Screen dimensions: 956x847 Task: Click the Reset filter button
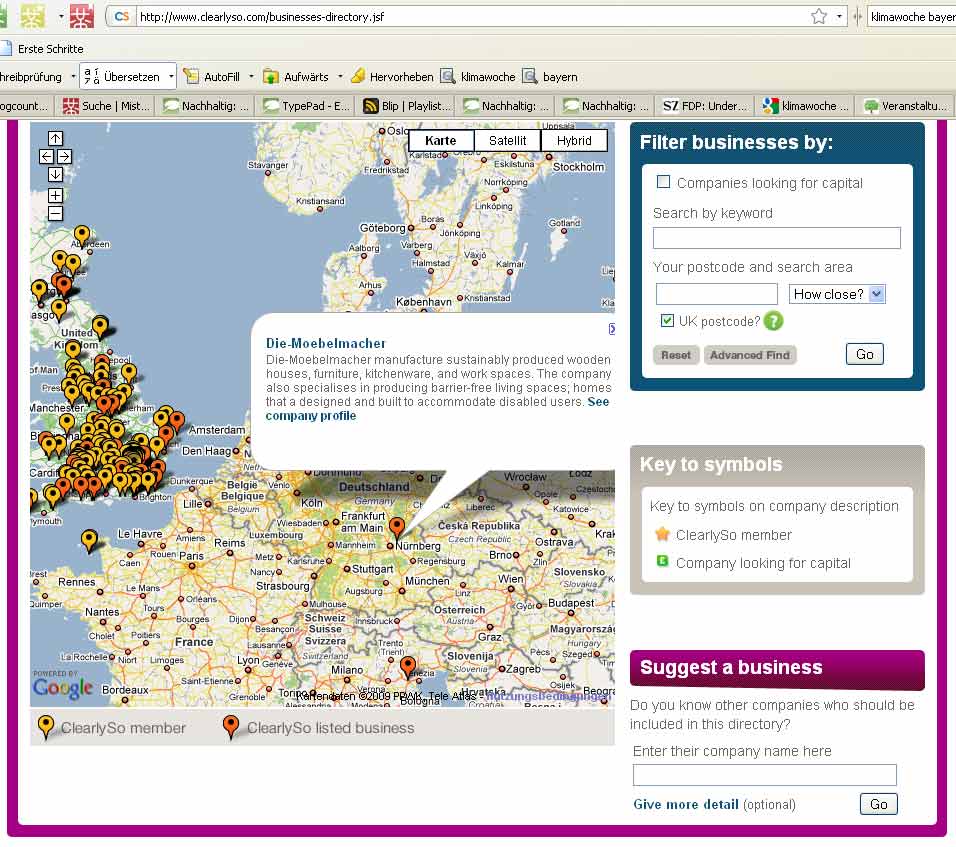click(676, 355)
